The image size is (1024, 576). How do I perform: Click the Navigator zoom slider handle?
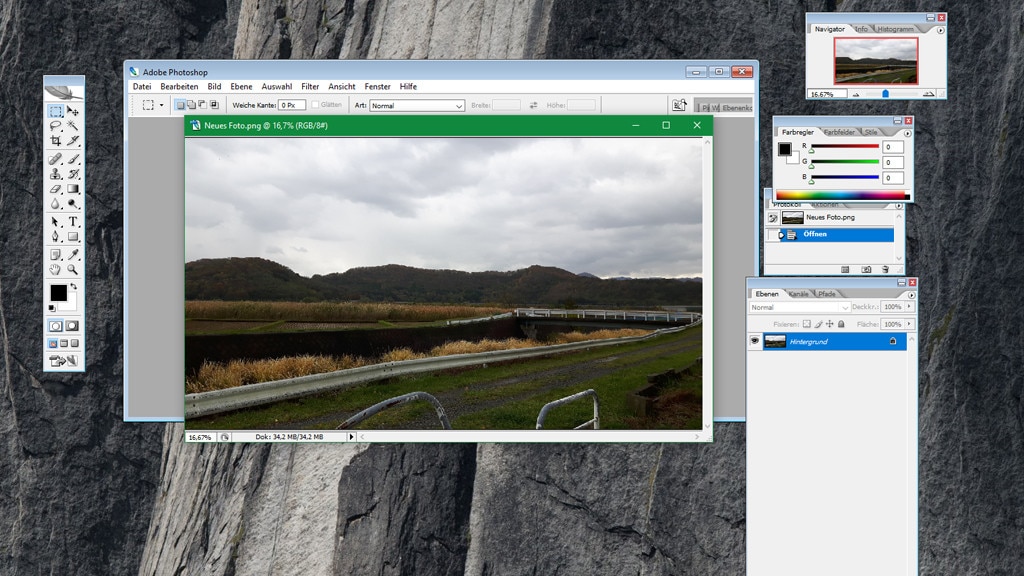click(885, 93)
